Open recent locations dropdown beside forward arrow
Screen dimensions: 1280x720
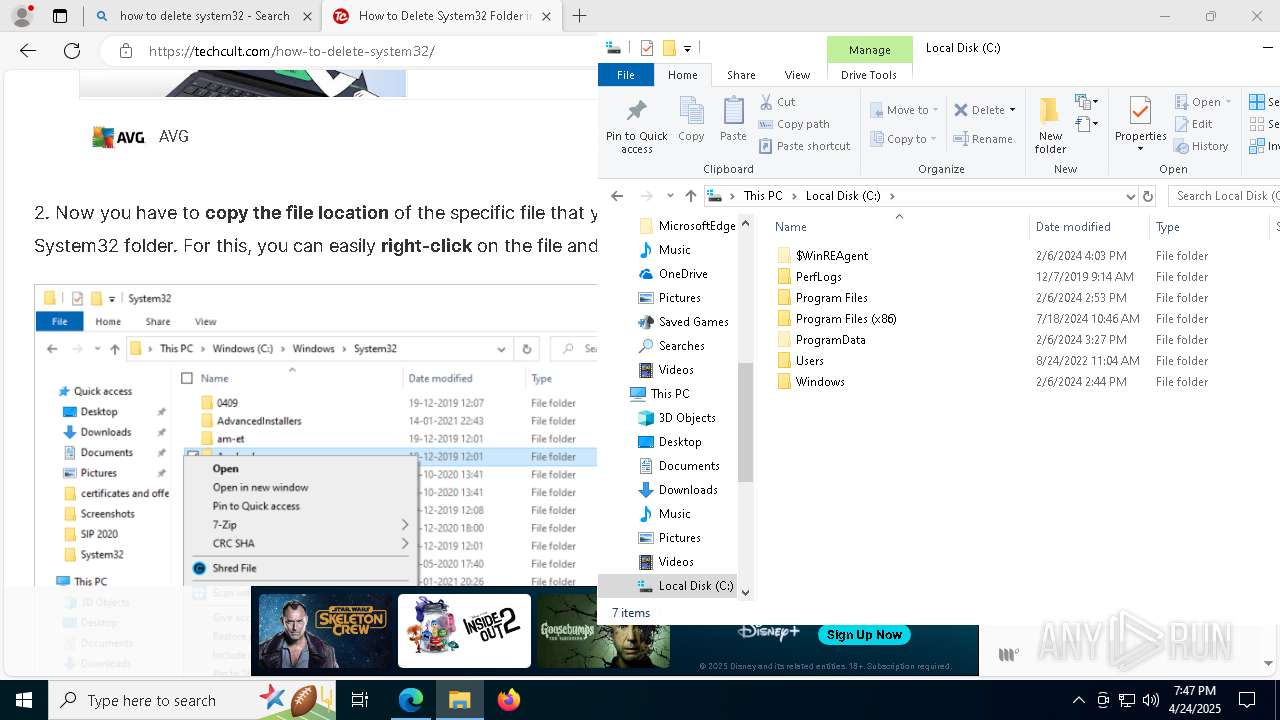coord(669,196)
